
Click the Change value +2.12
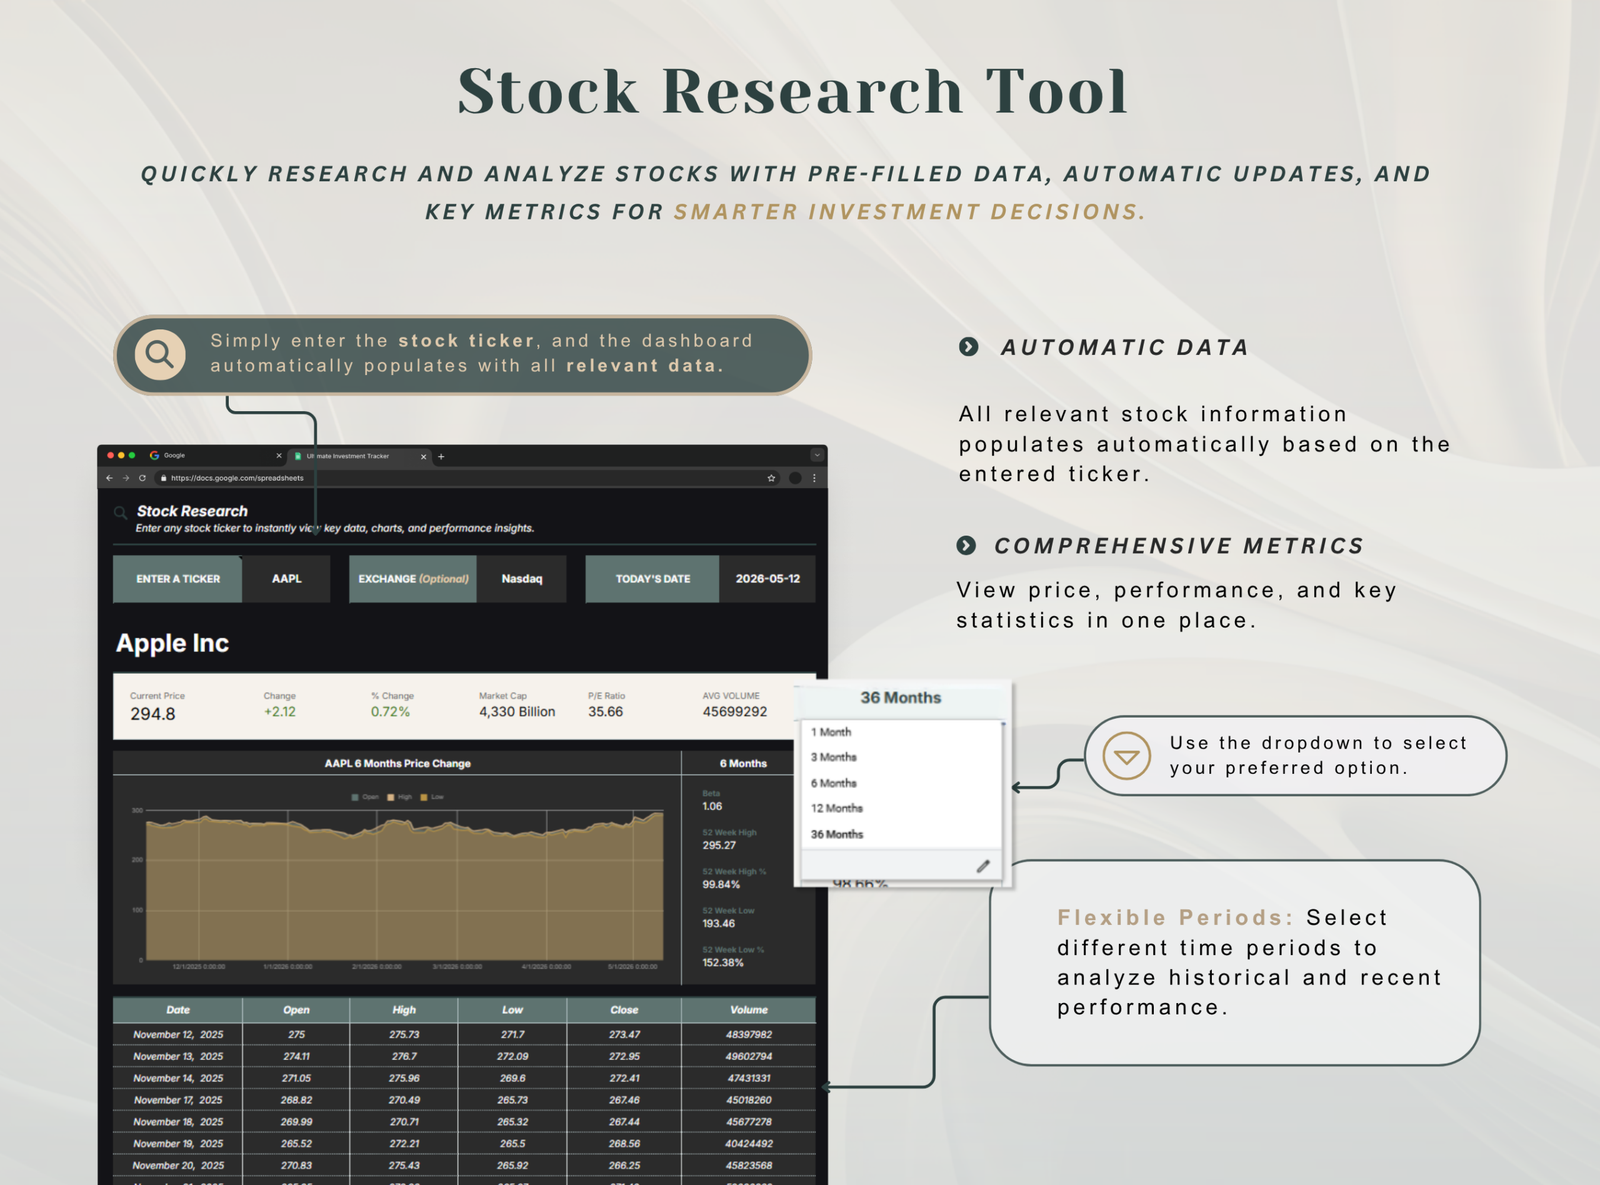[x=280, y=712]
